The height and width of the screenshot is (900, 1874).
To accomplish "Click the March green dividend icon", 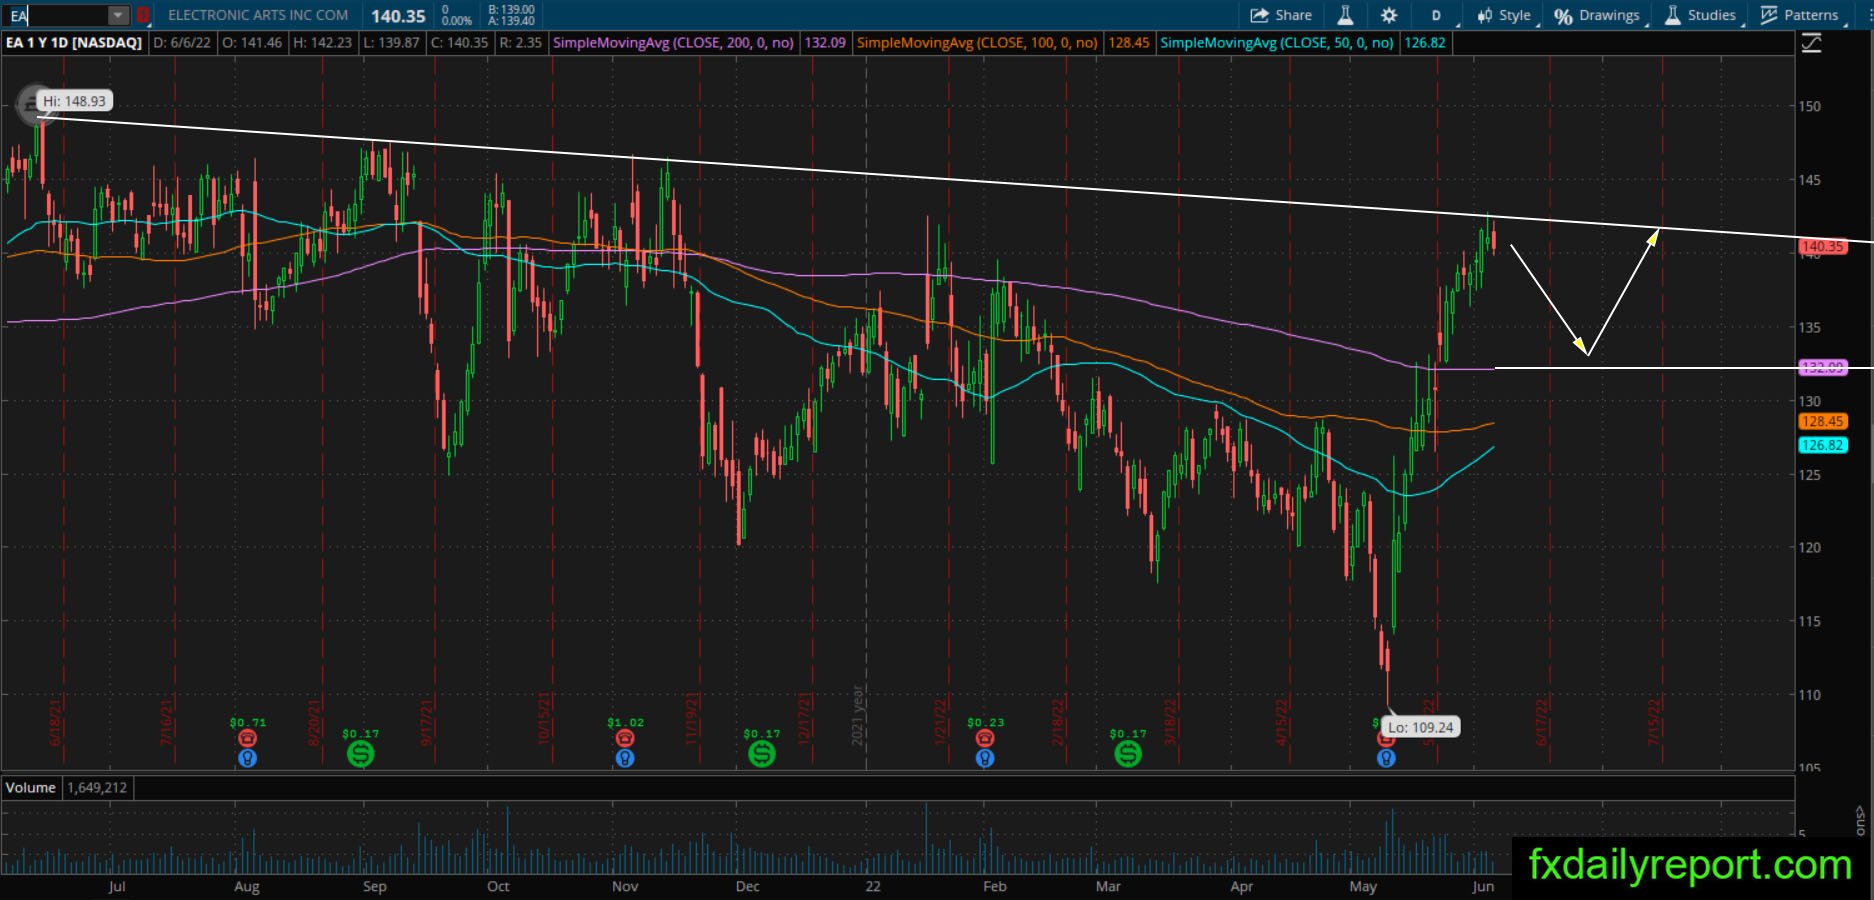I will (1128, 754).
